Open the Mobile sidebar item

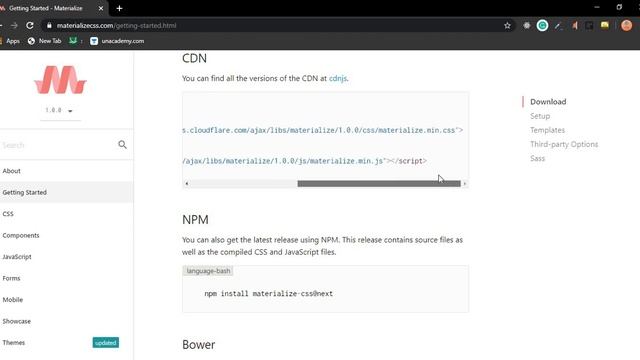point(13,300)
